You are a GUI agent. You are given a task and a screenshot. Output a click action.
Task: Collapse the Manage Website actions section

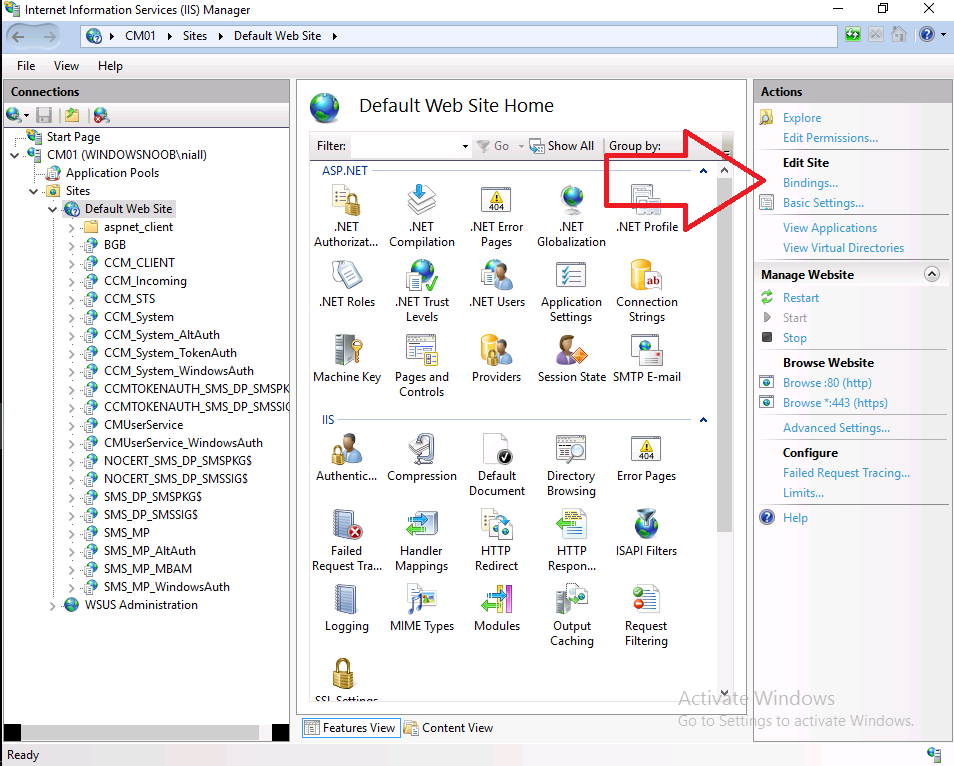click(931, 274)
